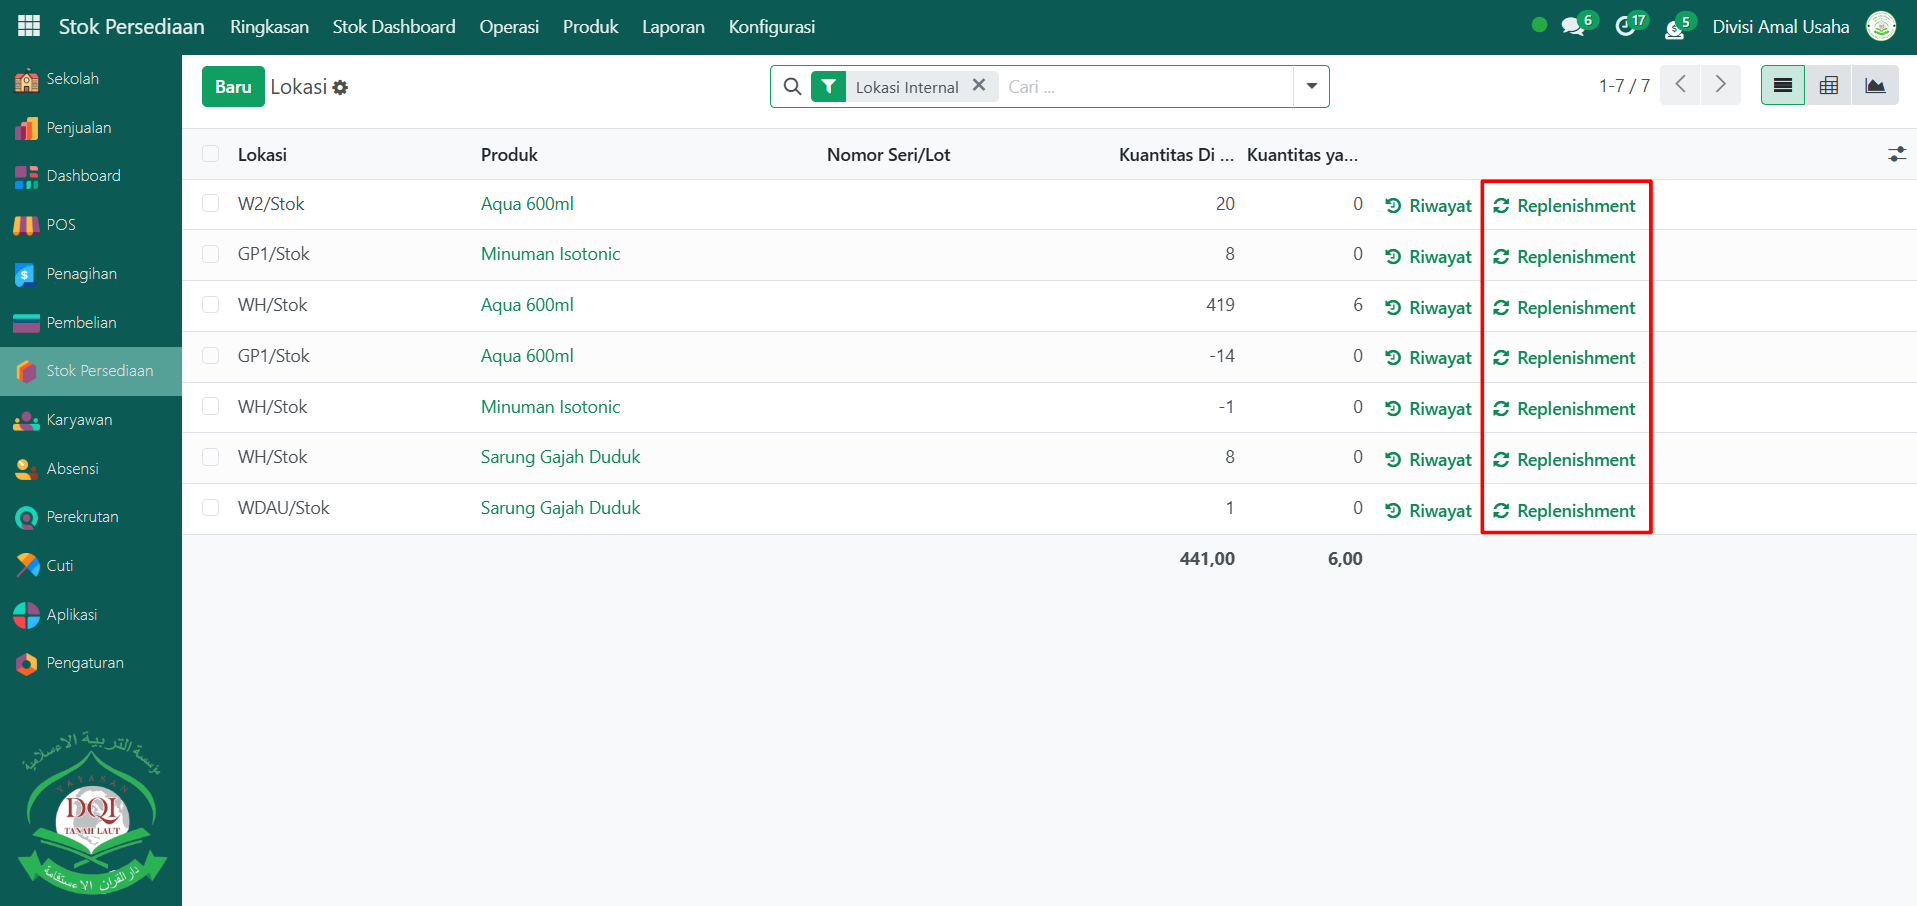Click the gear icon next to Lokasi

tap(341, 88)
